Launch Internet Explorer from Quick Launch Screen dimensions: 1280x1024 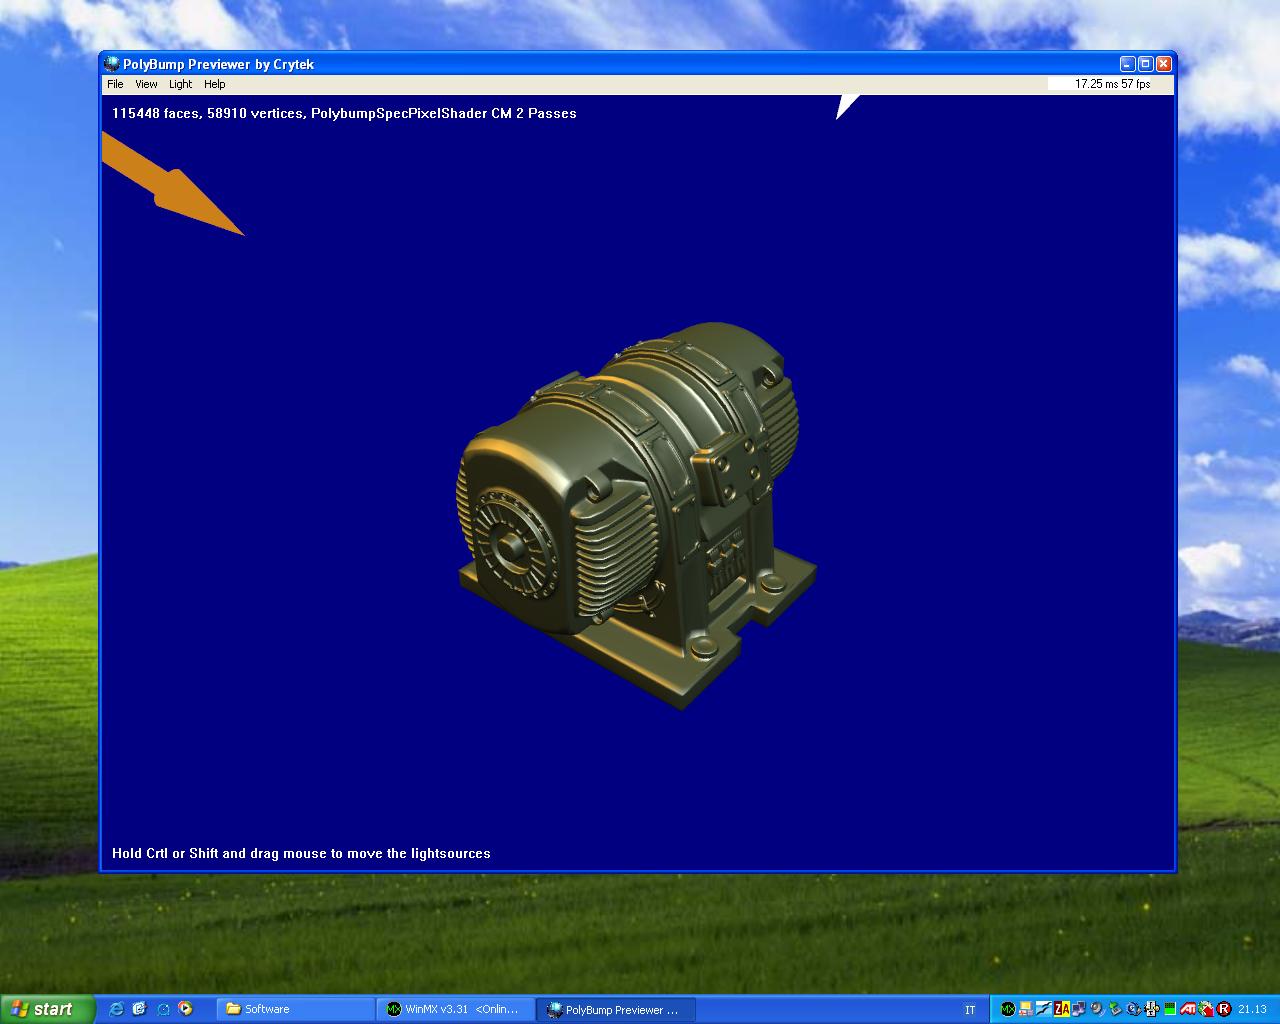coord(116,1009)
